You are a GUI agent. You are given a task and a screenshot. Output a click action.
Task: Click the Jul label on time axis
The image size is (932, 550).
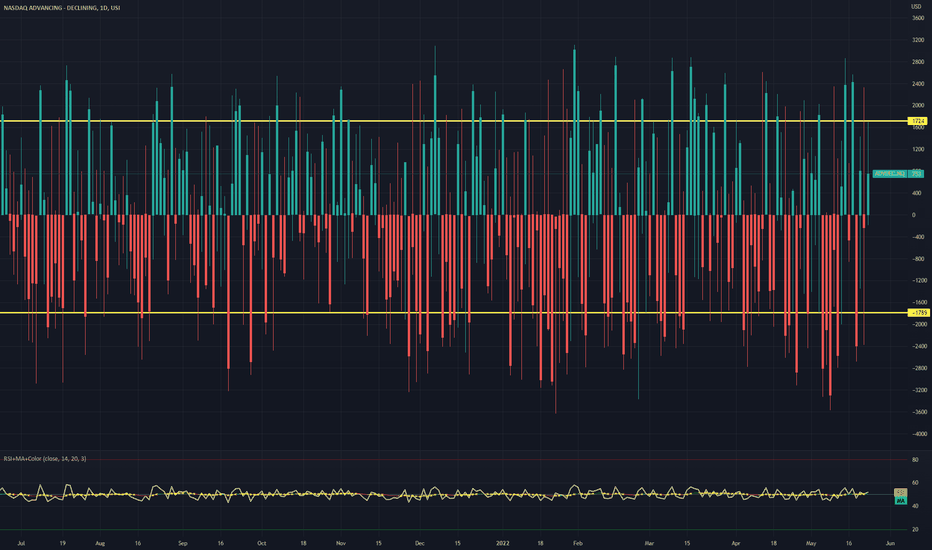(21, 543)
